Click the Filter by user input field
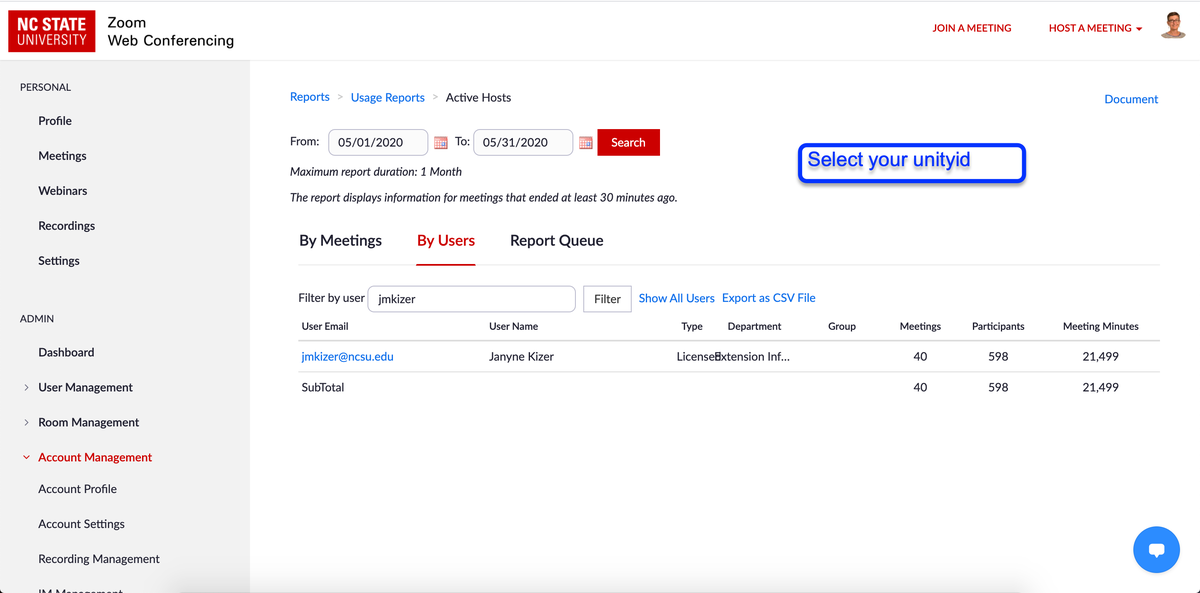Image resolution: width=1200 pixels, height=593 pixels. [471, 299]
